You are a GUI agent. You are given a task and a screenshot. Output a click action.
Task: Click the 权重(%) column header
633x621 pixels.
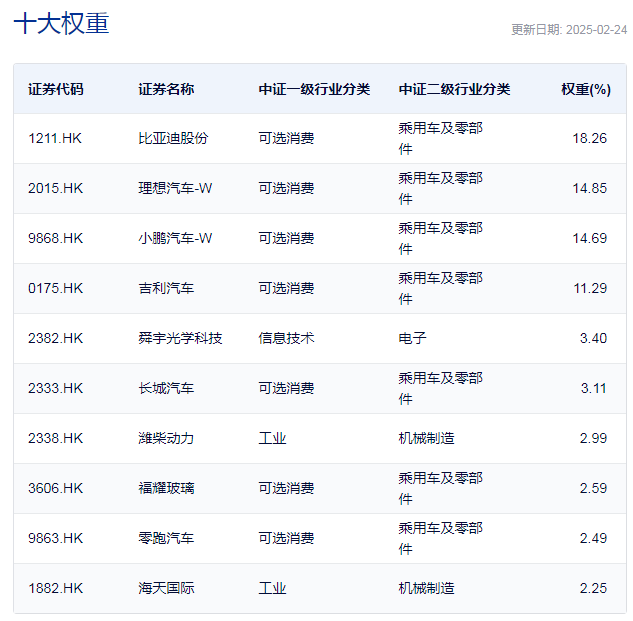pos(585,89)
